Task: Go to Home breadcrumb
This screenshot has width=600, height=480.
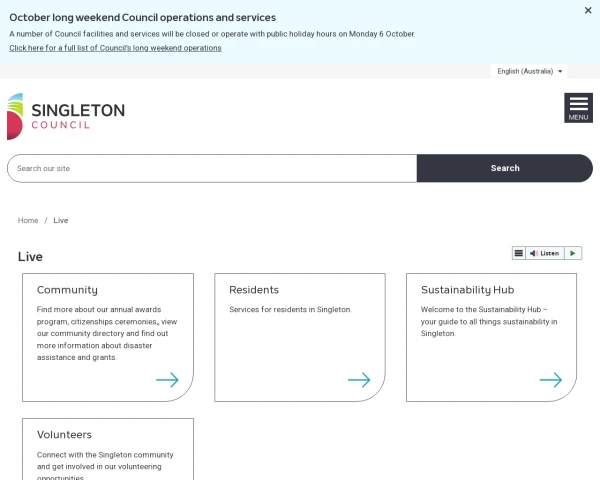Action: (28, 220)
